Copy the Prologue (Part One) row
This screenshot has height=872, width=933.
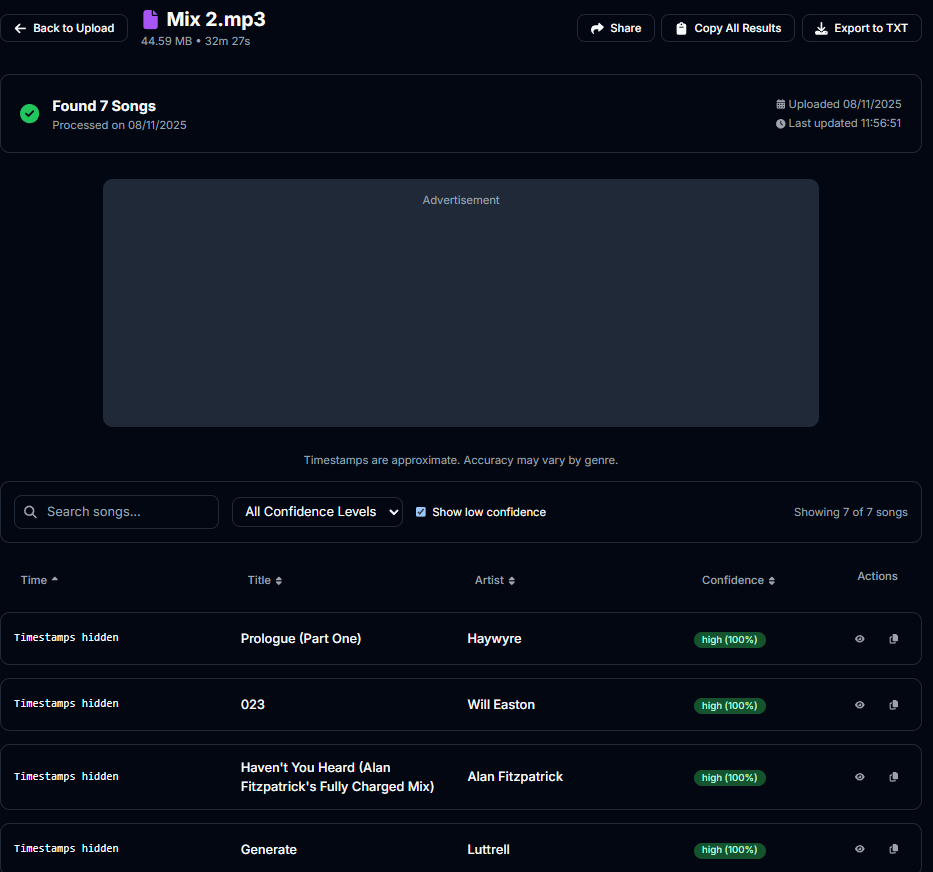[893, 639]
